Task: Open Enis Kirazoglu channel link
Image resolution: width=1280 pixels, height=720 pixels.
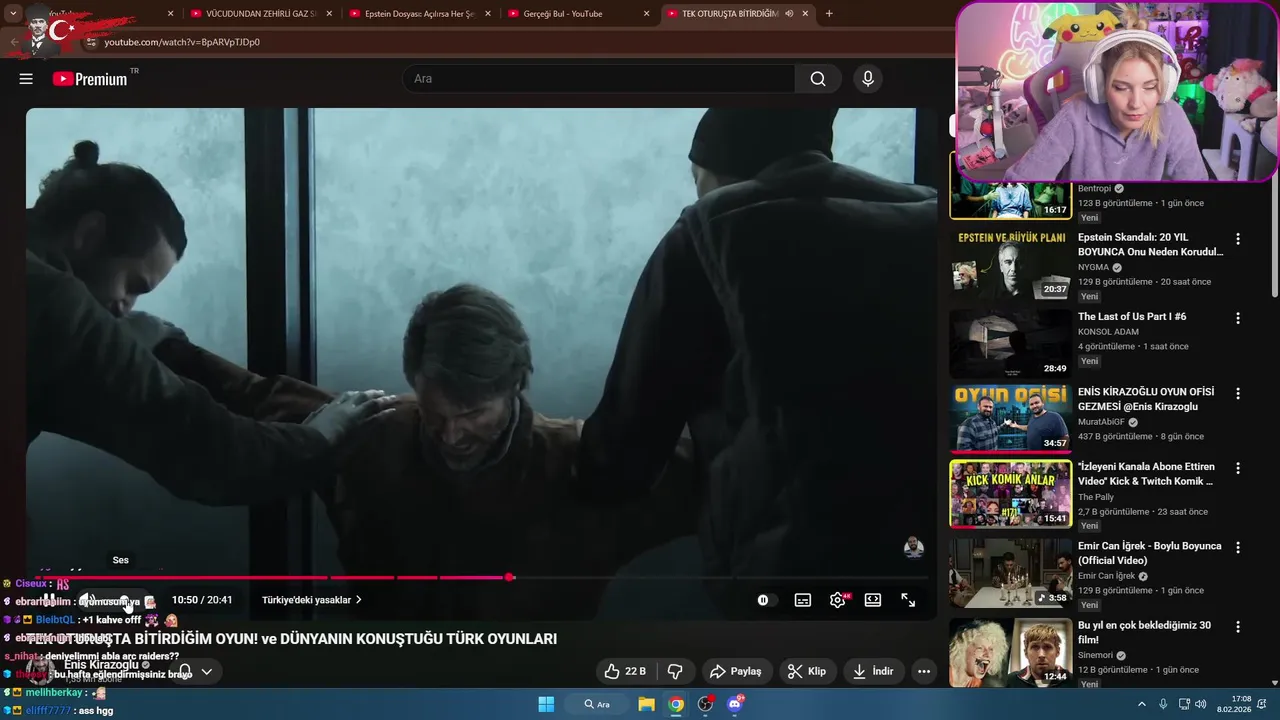Action: point(101,664)
